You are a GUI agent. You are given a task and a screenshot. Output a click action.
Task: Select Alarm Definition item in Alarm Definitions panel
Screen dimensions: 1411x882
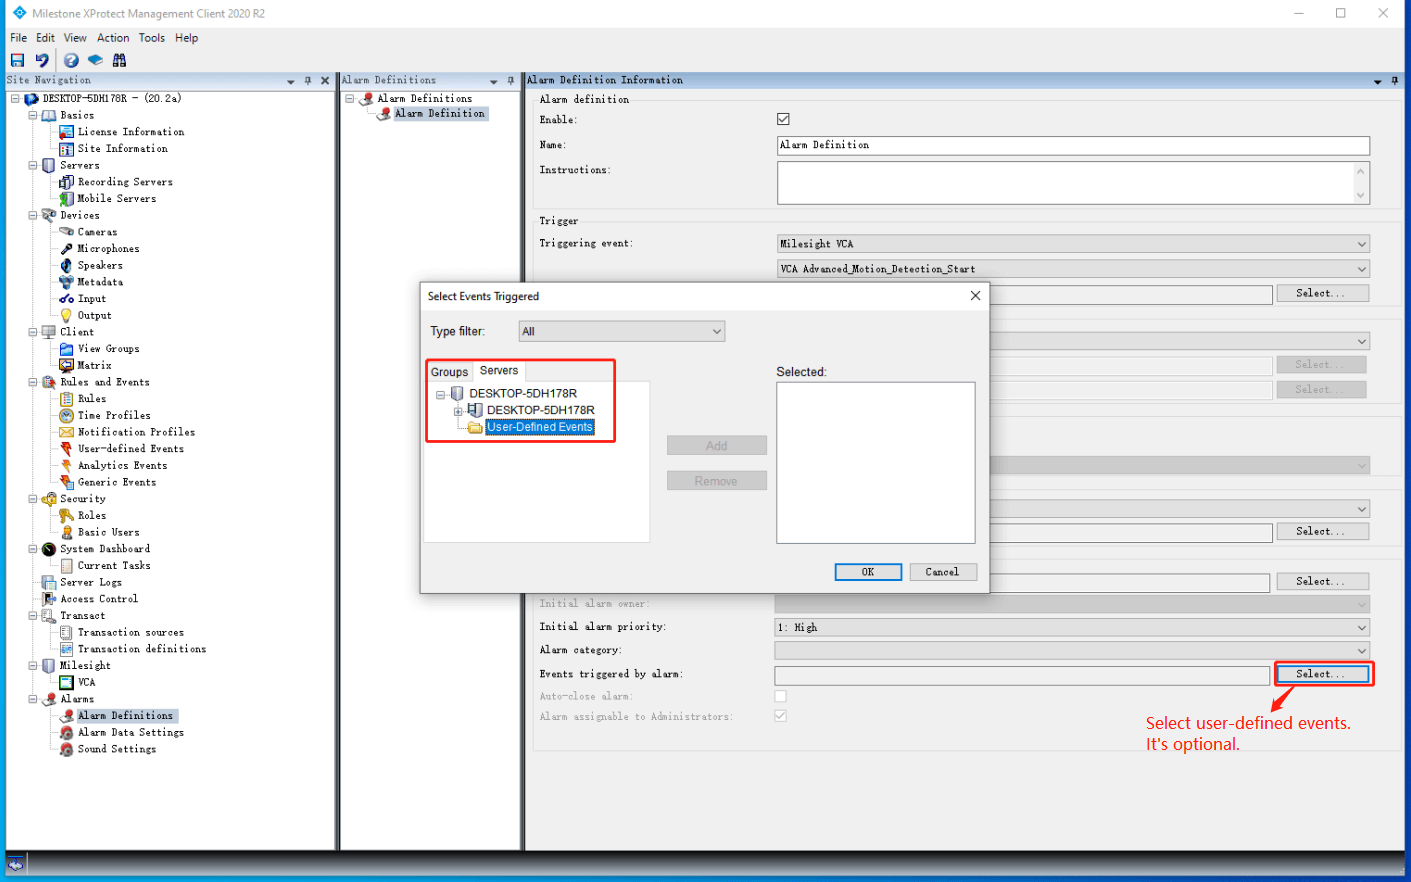tap(440, 114)
